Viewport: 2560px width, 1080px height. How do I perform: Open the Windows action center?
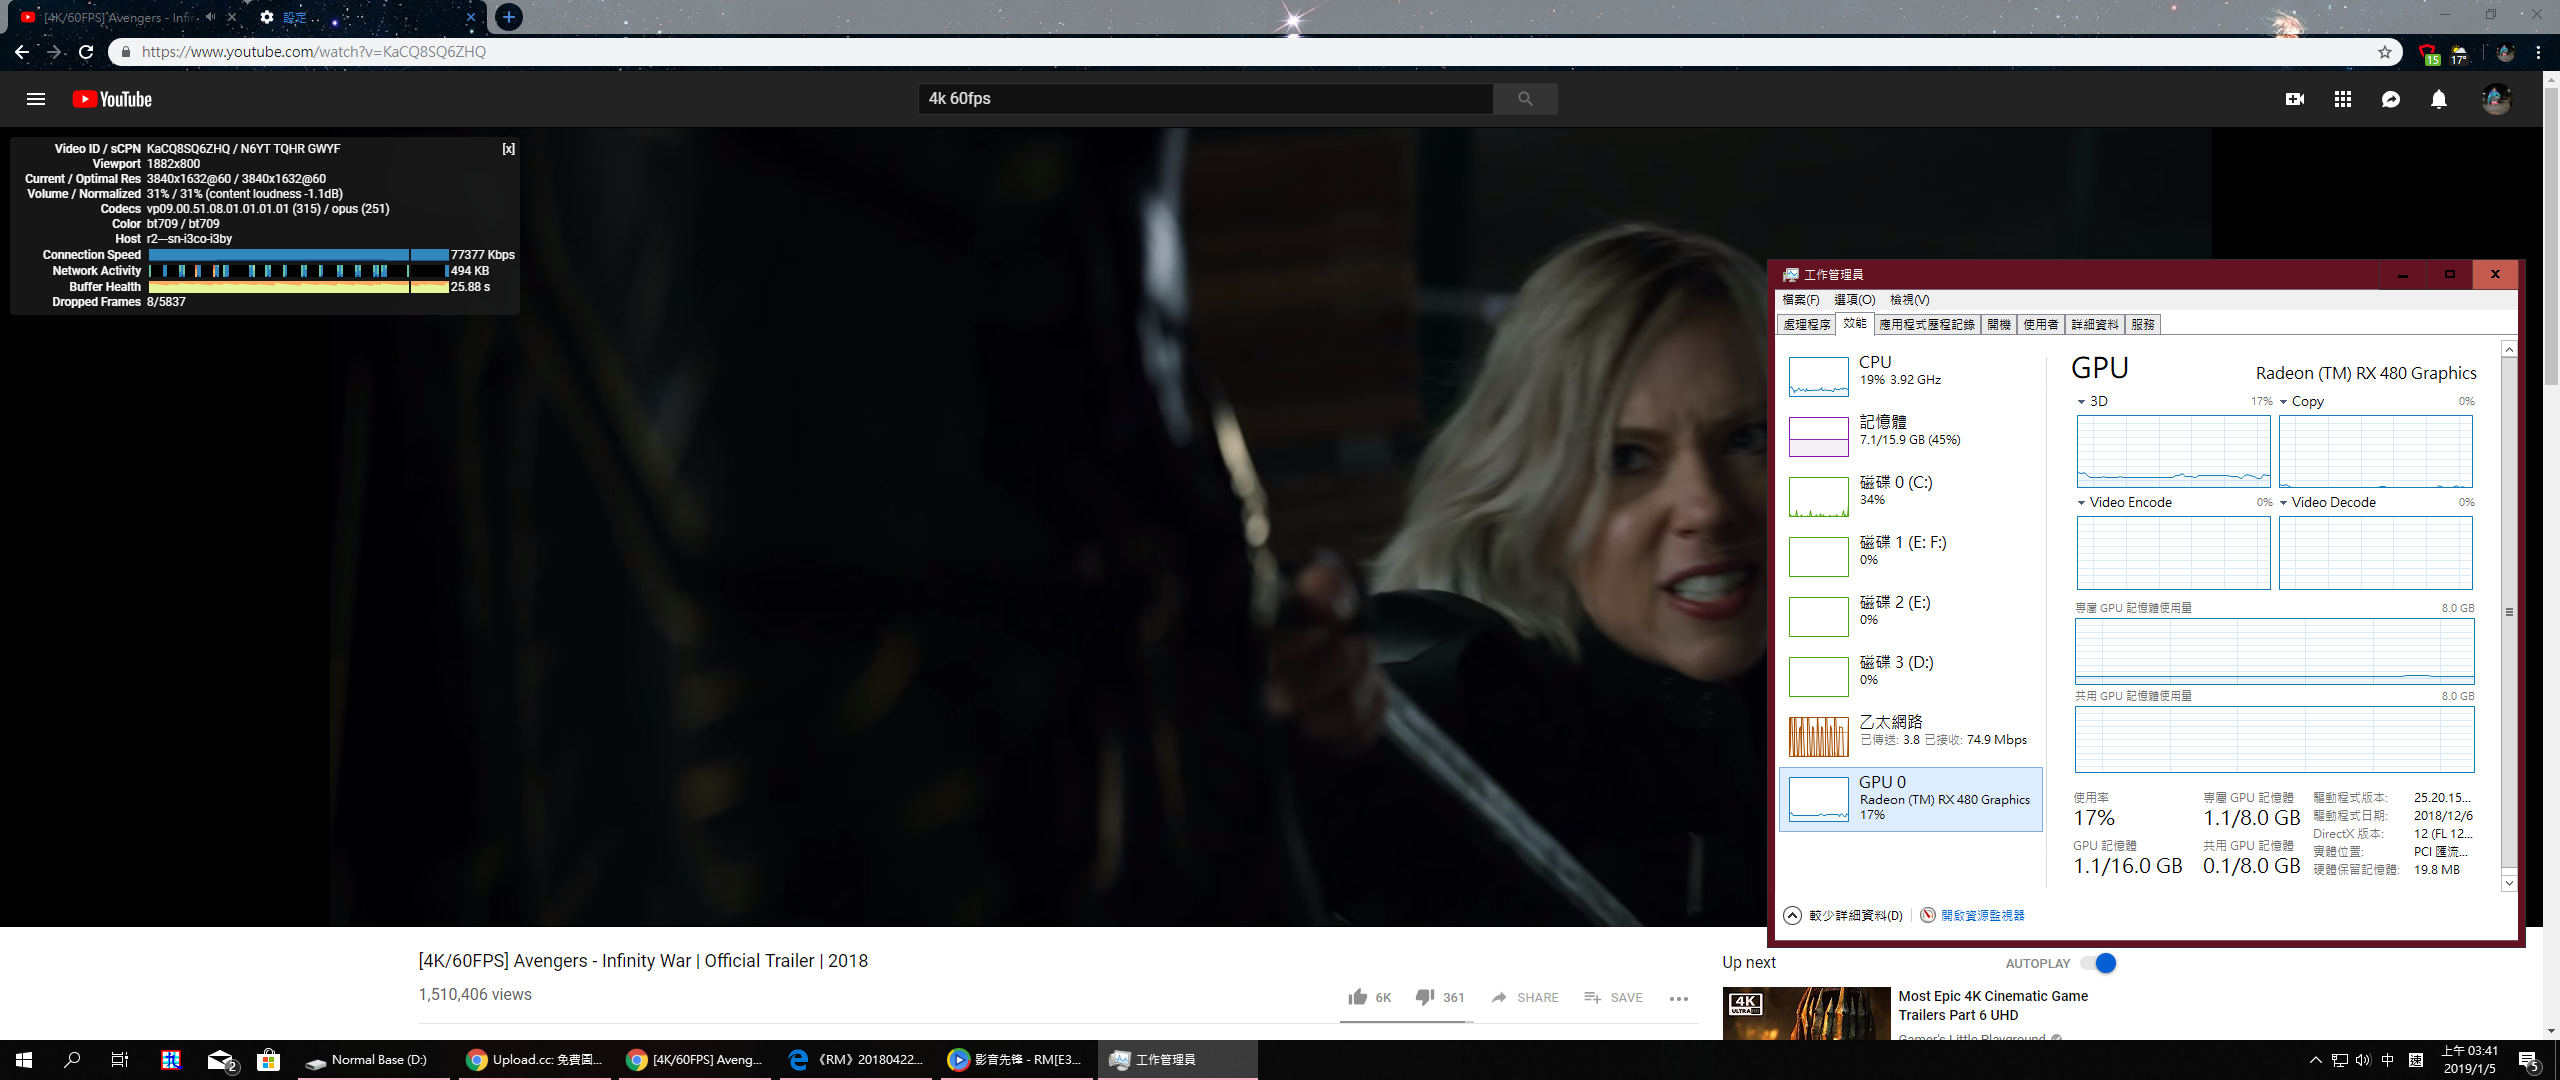(2530, 1060)
